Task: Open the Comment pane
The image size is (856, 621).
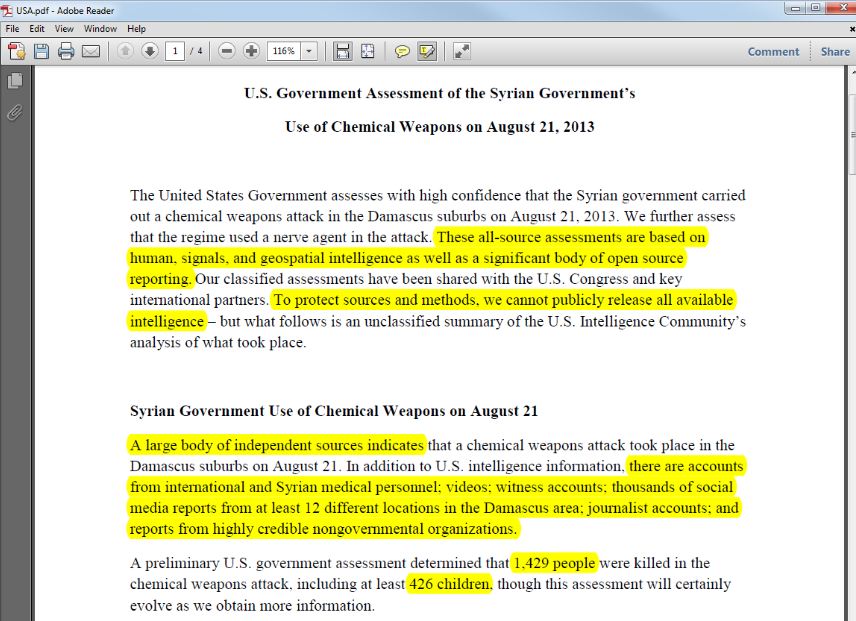Action: 773,51
